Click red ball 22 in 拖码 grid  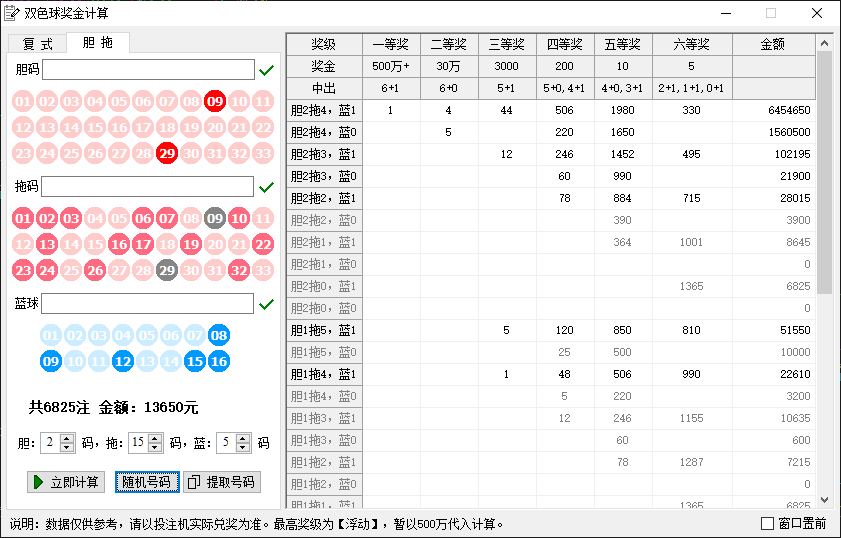tap(263, 244)
